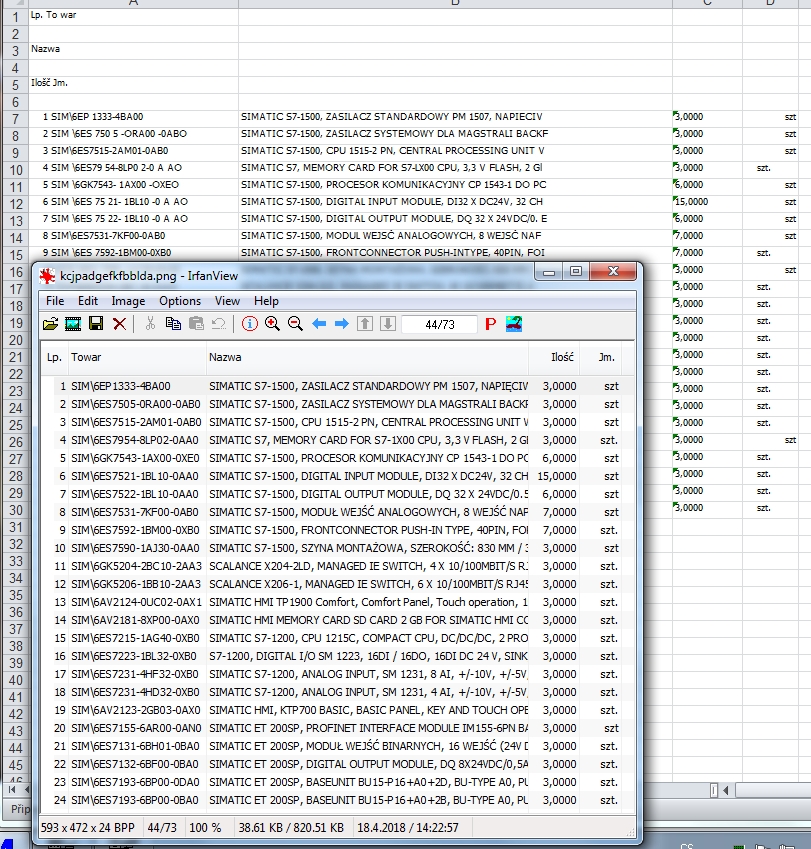811x849 pixels.
Task: Click the Previous page up arrow icon
Action: (365, 324)
